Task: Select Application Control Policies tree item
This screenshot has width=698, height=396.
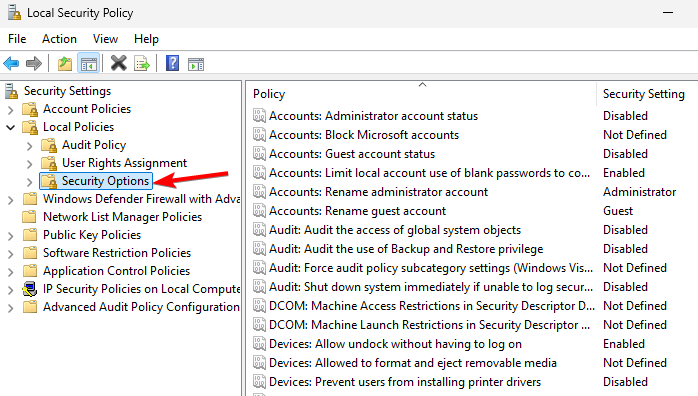Action: pyautogui.click(x=117, y=271)
